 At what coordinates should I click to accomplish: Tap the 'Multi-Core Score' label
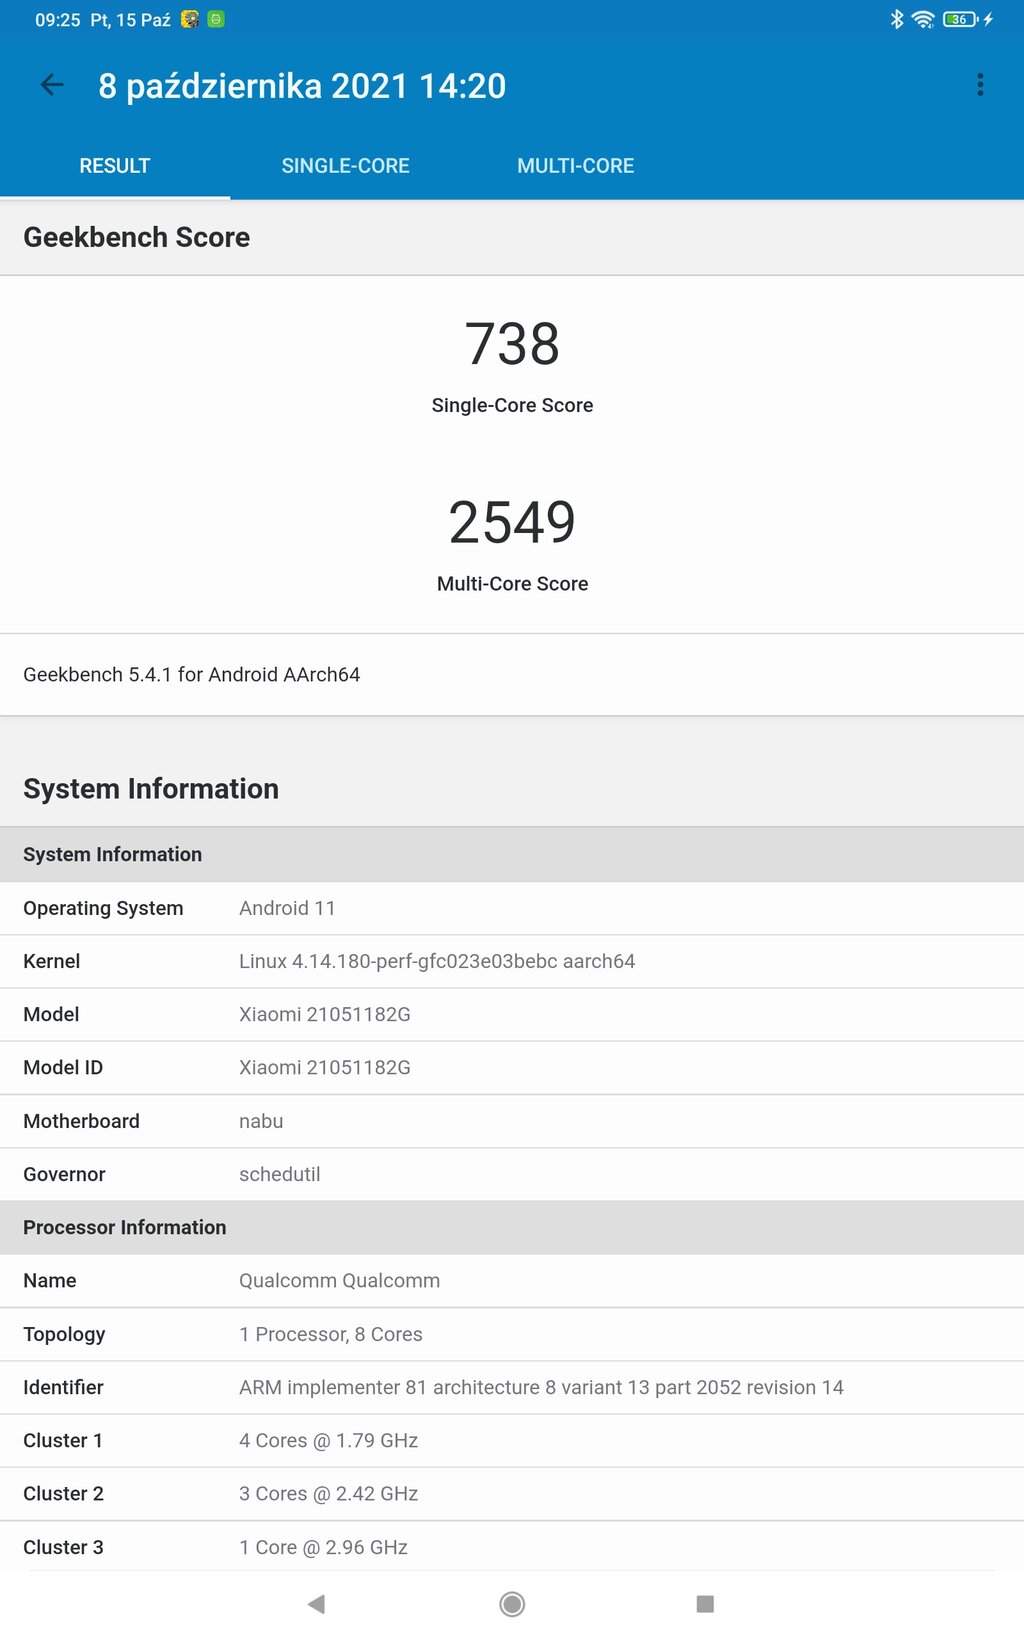tap(512, 584)
